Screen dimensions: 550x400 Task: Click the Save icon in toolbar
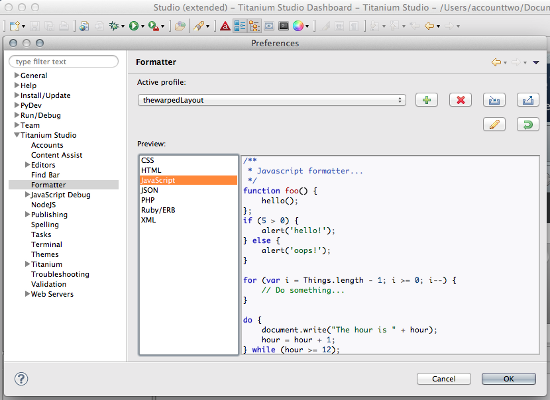[x=34, y=26]
